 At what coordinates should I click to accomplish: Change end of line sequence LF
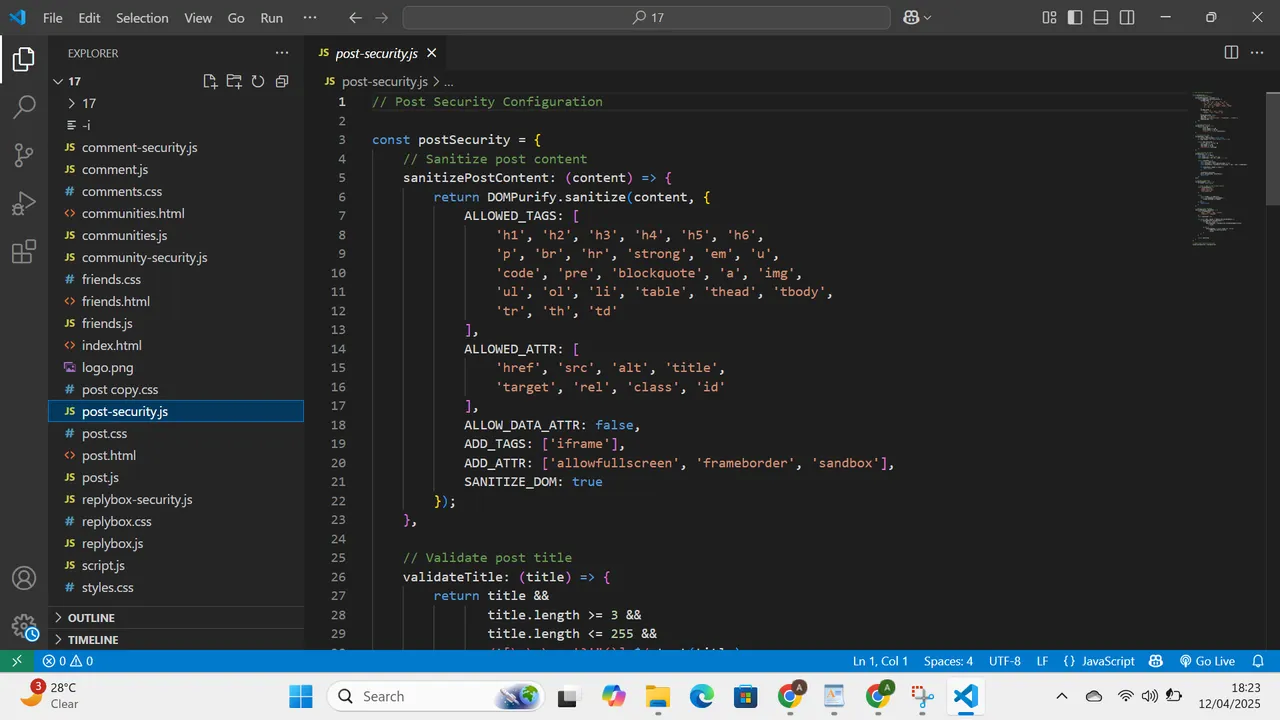pos(1042,661)
